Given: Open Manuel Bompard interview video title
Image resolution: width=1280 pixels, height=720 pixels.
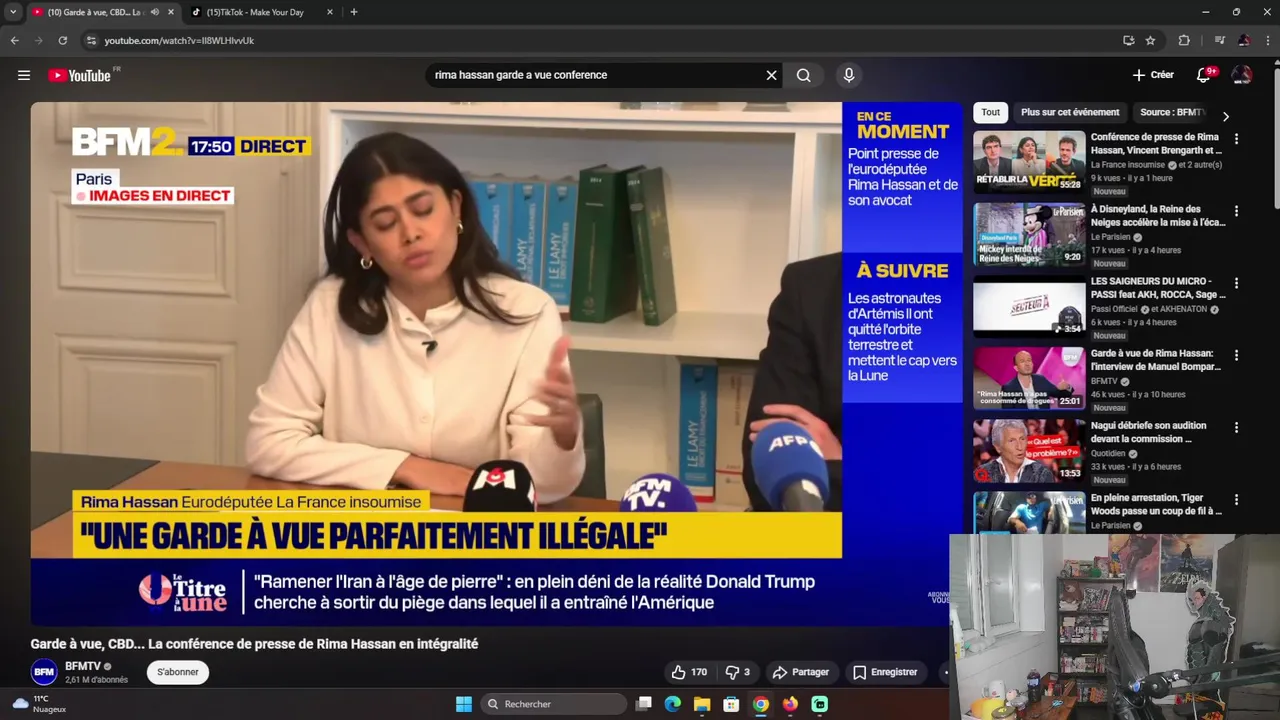Looking at the screenshot, I should (x=1156, y=360).
